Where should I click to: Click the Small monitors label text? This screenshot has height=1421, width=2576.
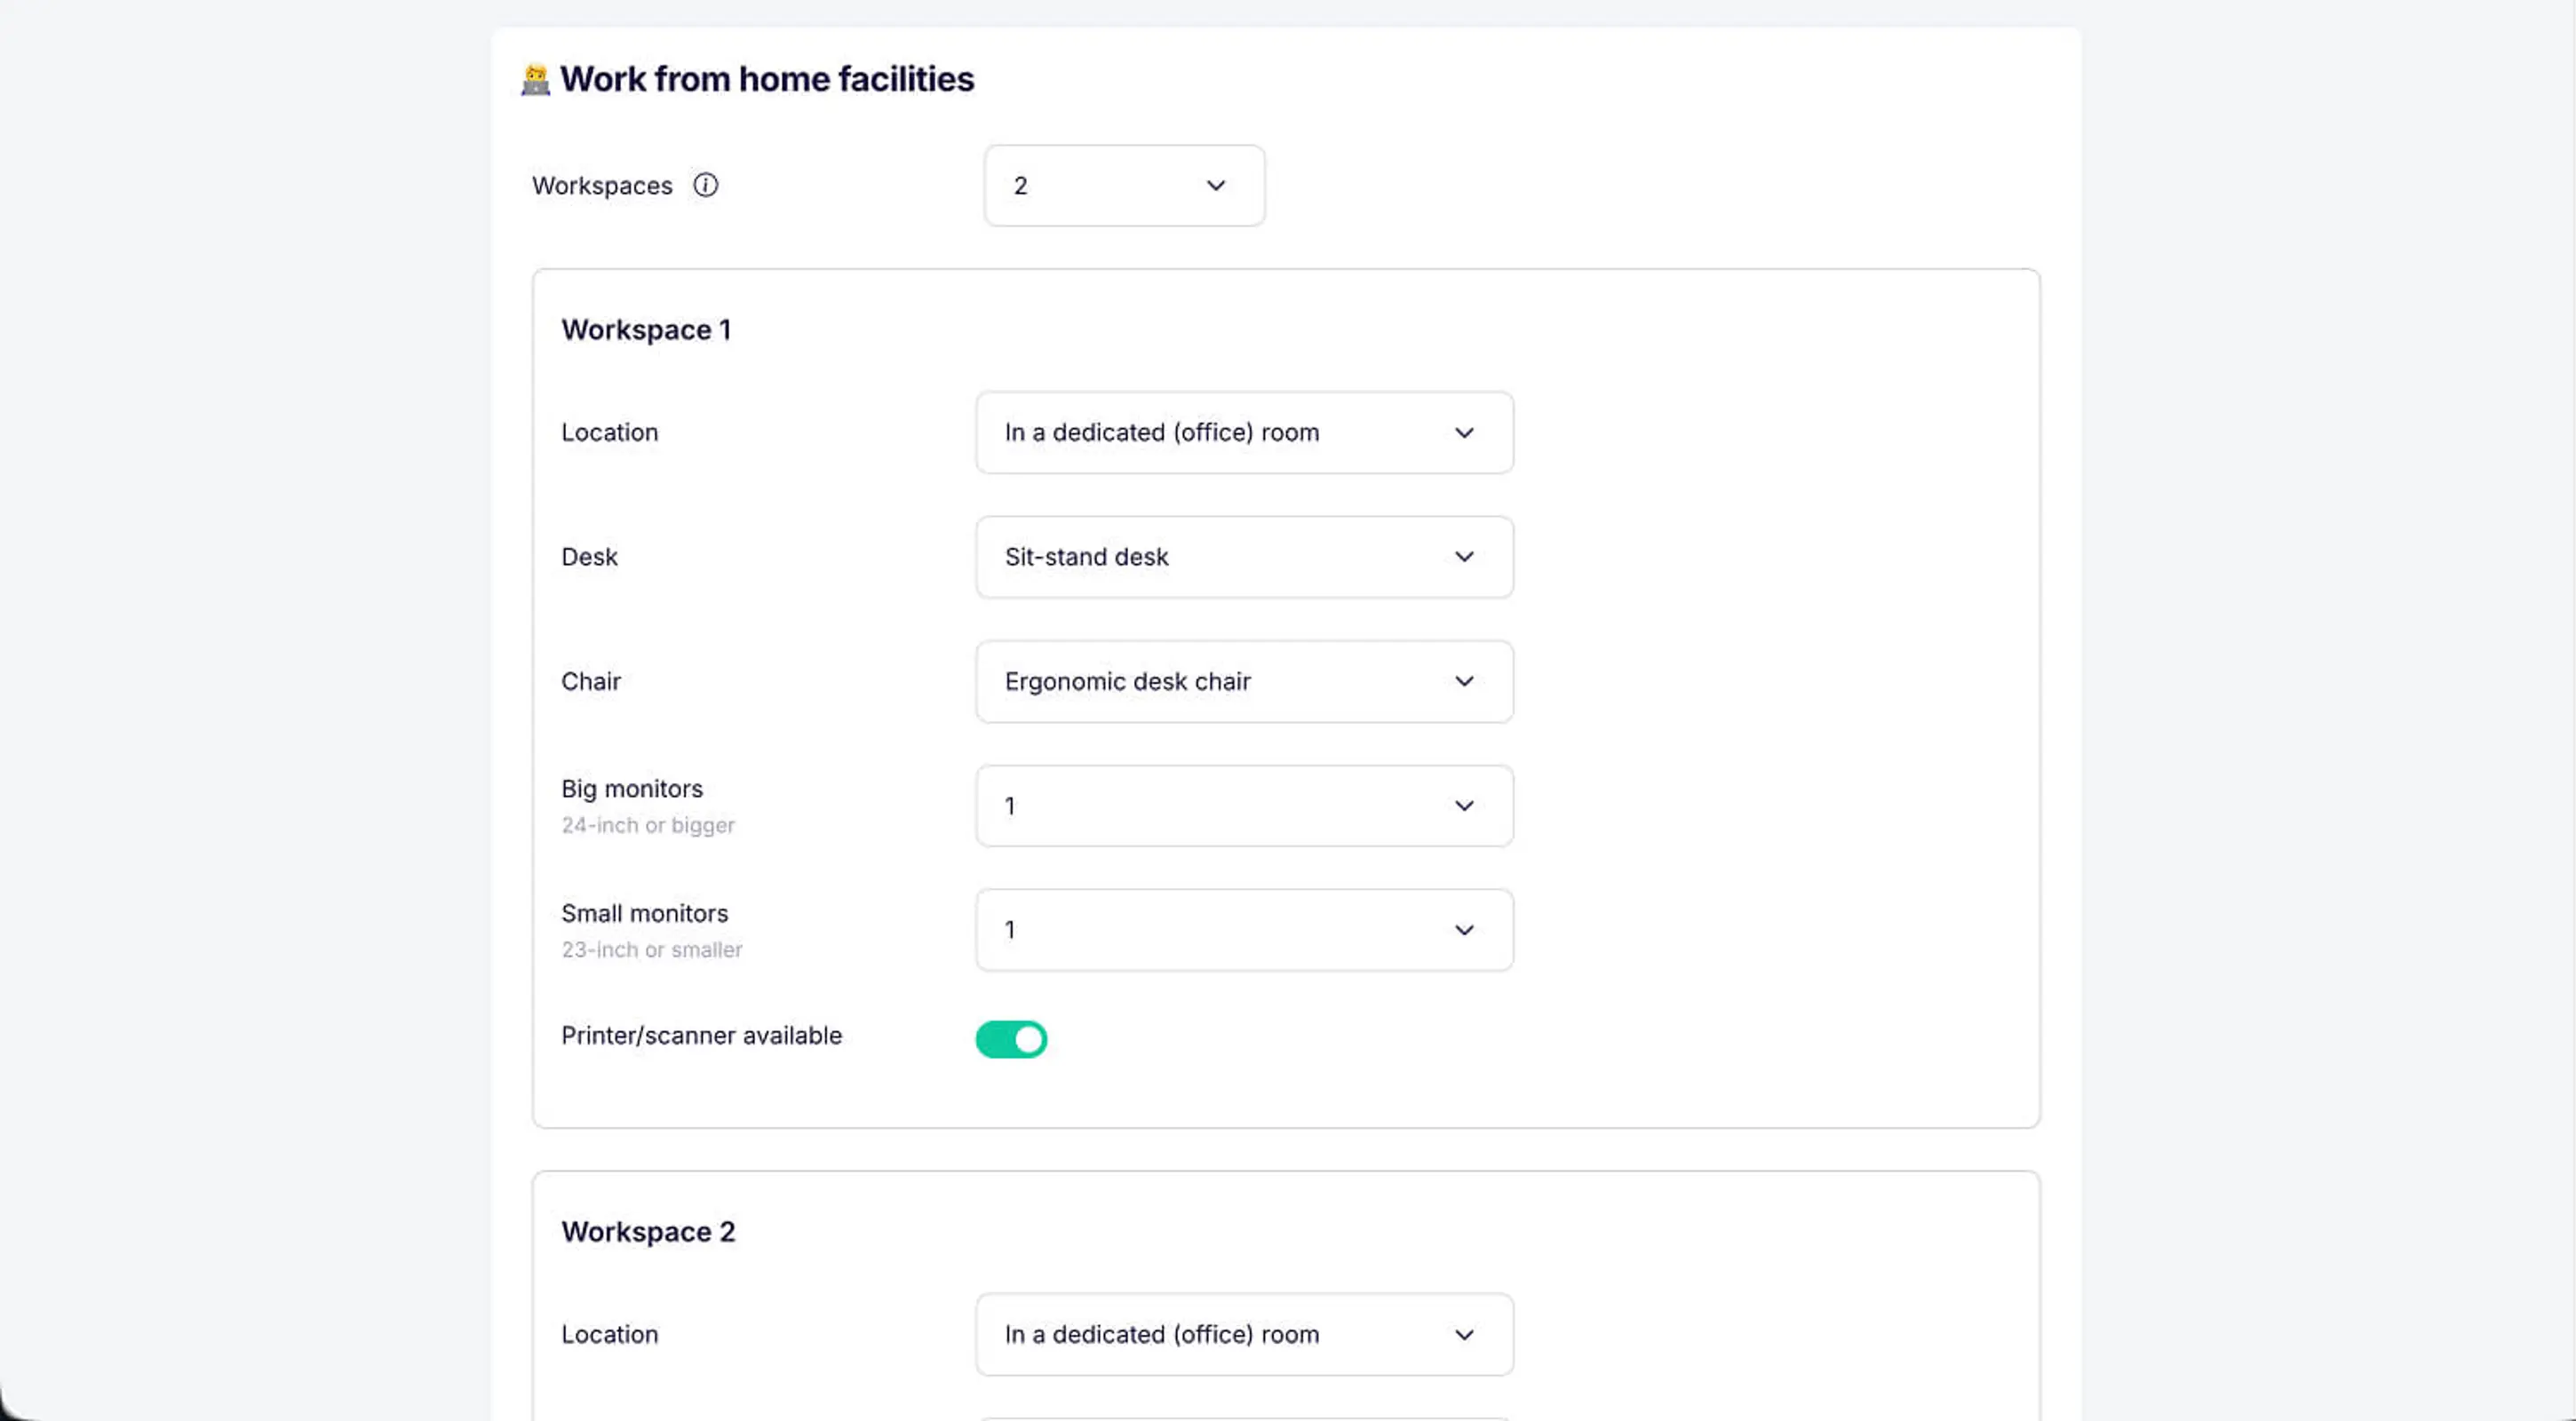(x=644, y=914)
